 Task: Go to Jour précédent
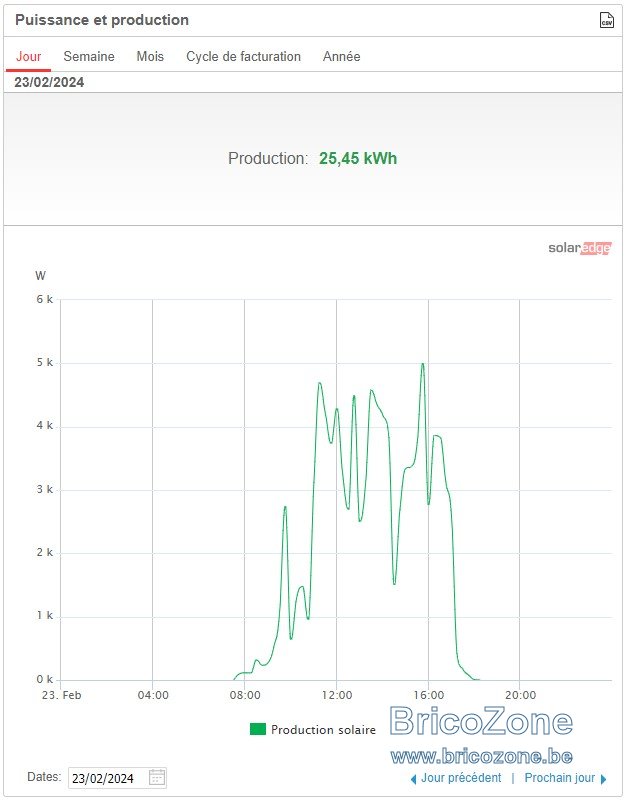[461, 778]
